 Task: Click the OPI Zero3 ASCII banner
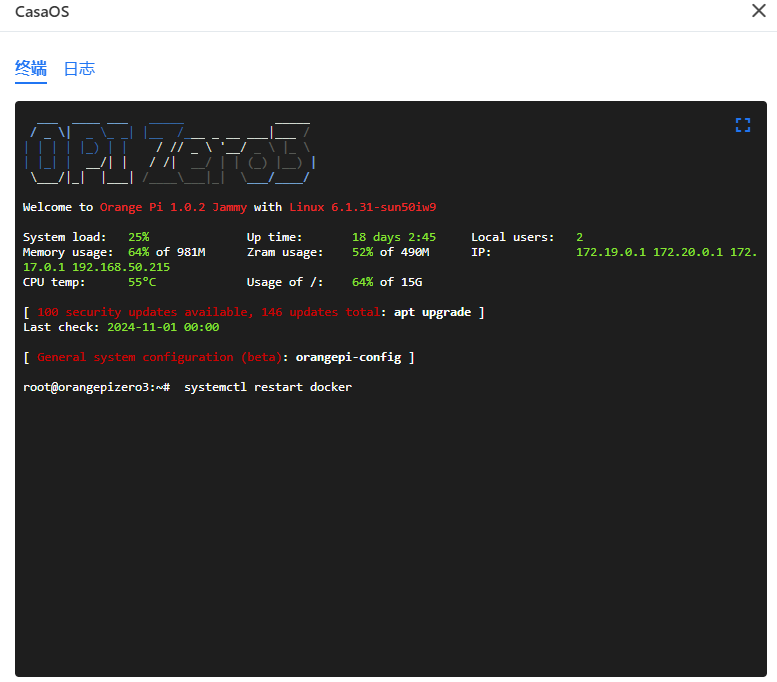click(170, 153)
